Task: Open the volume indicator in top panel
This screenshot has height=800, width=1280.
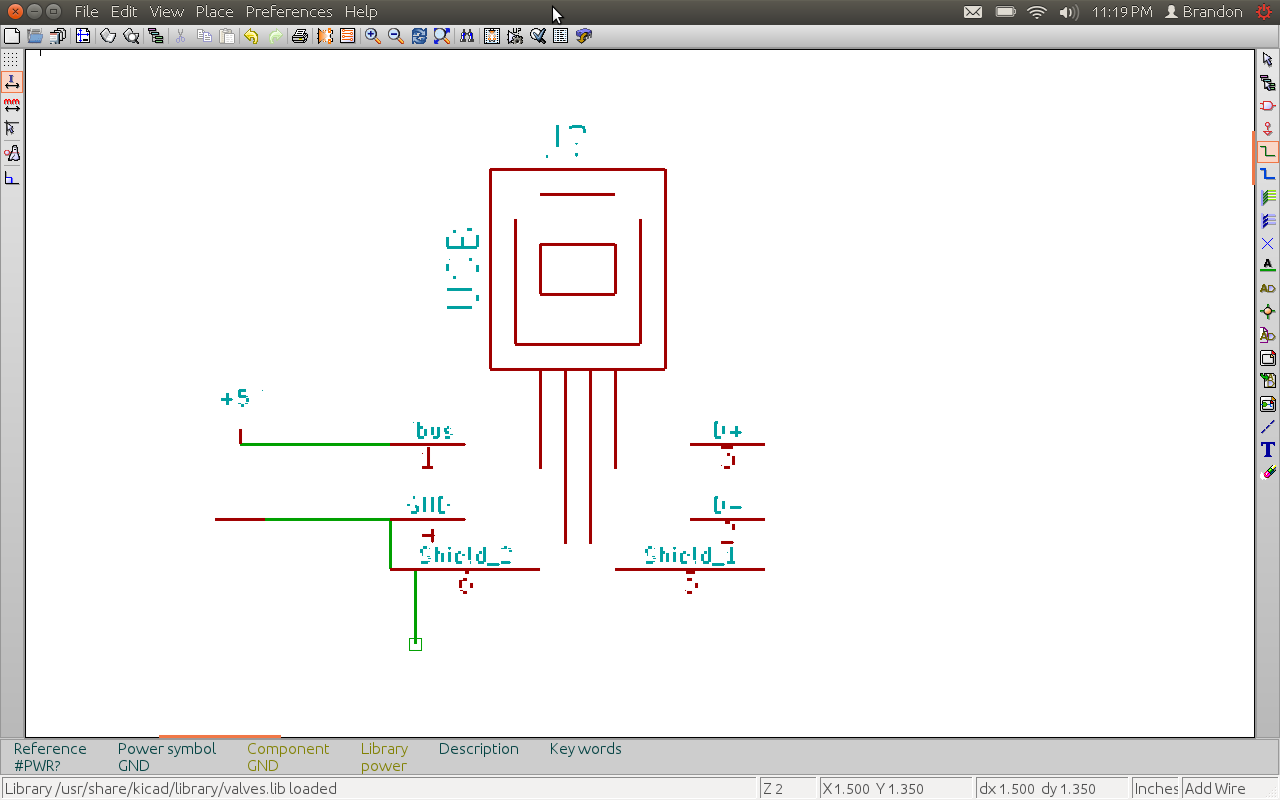Action: click(1068, 12)
